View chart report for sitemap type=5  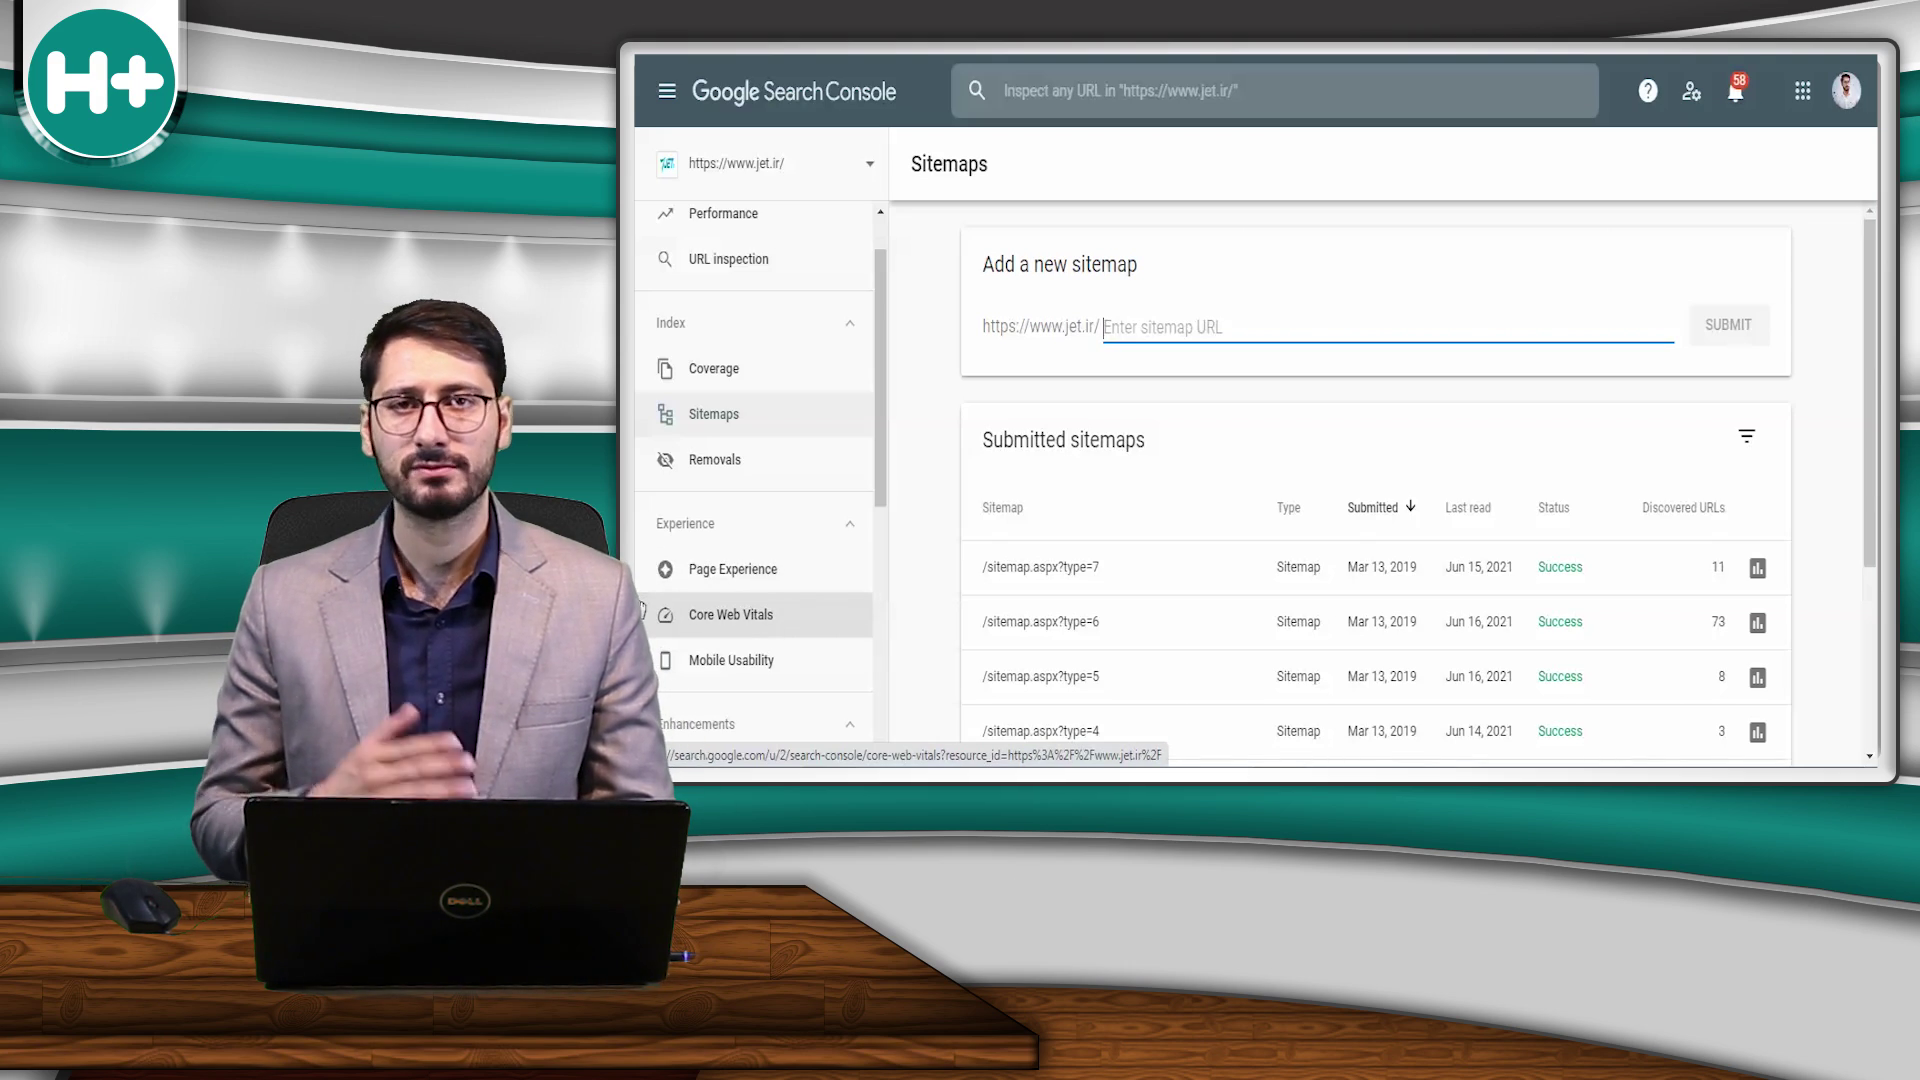(x=1757, y=678)
